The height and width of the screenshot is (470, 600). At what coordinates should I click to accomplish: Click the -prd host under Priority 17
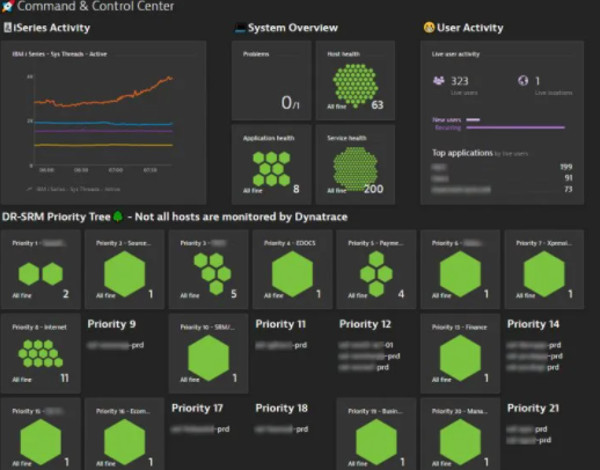(200, 429)
